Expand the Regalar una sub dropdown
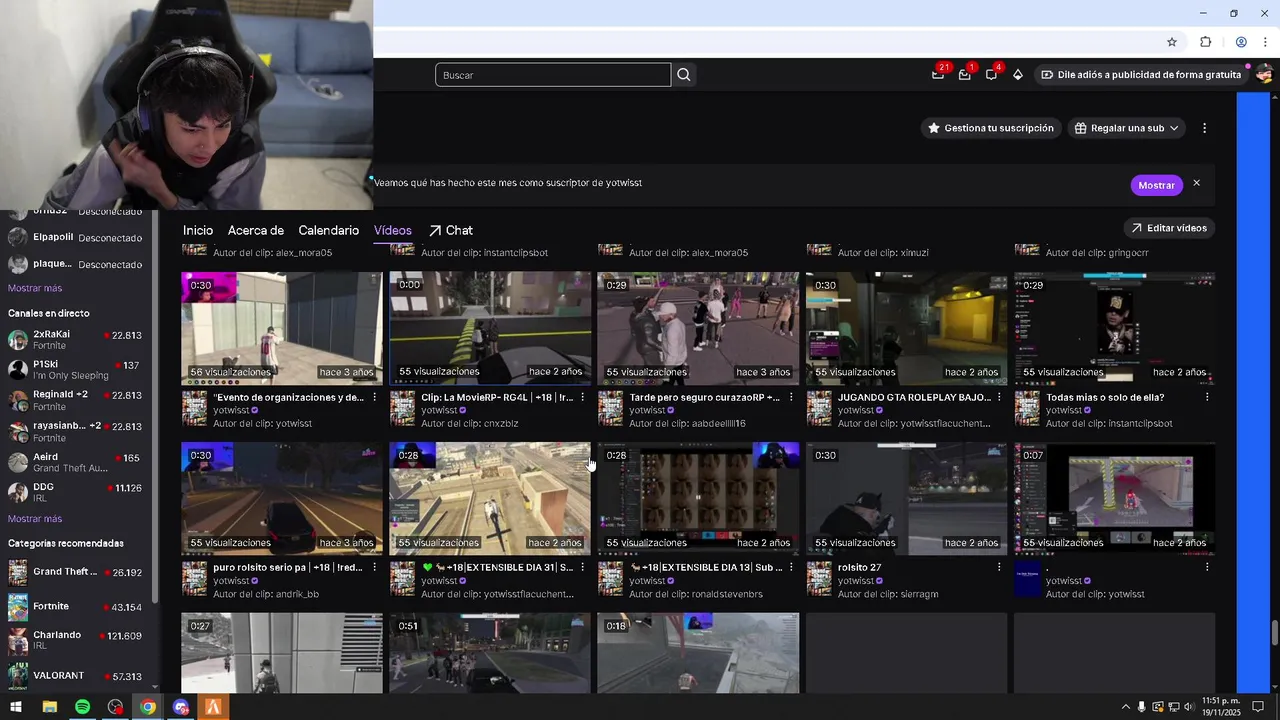Viewport: 1280px width, 720px height. [x=1127, y=128]
